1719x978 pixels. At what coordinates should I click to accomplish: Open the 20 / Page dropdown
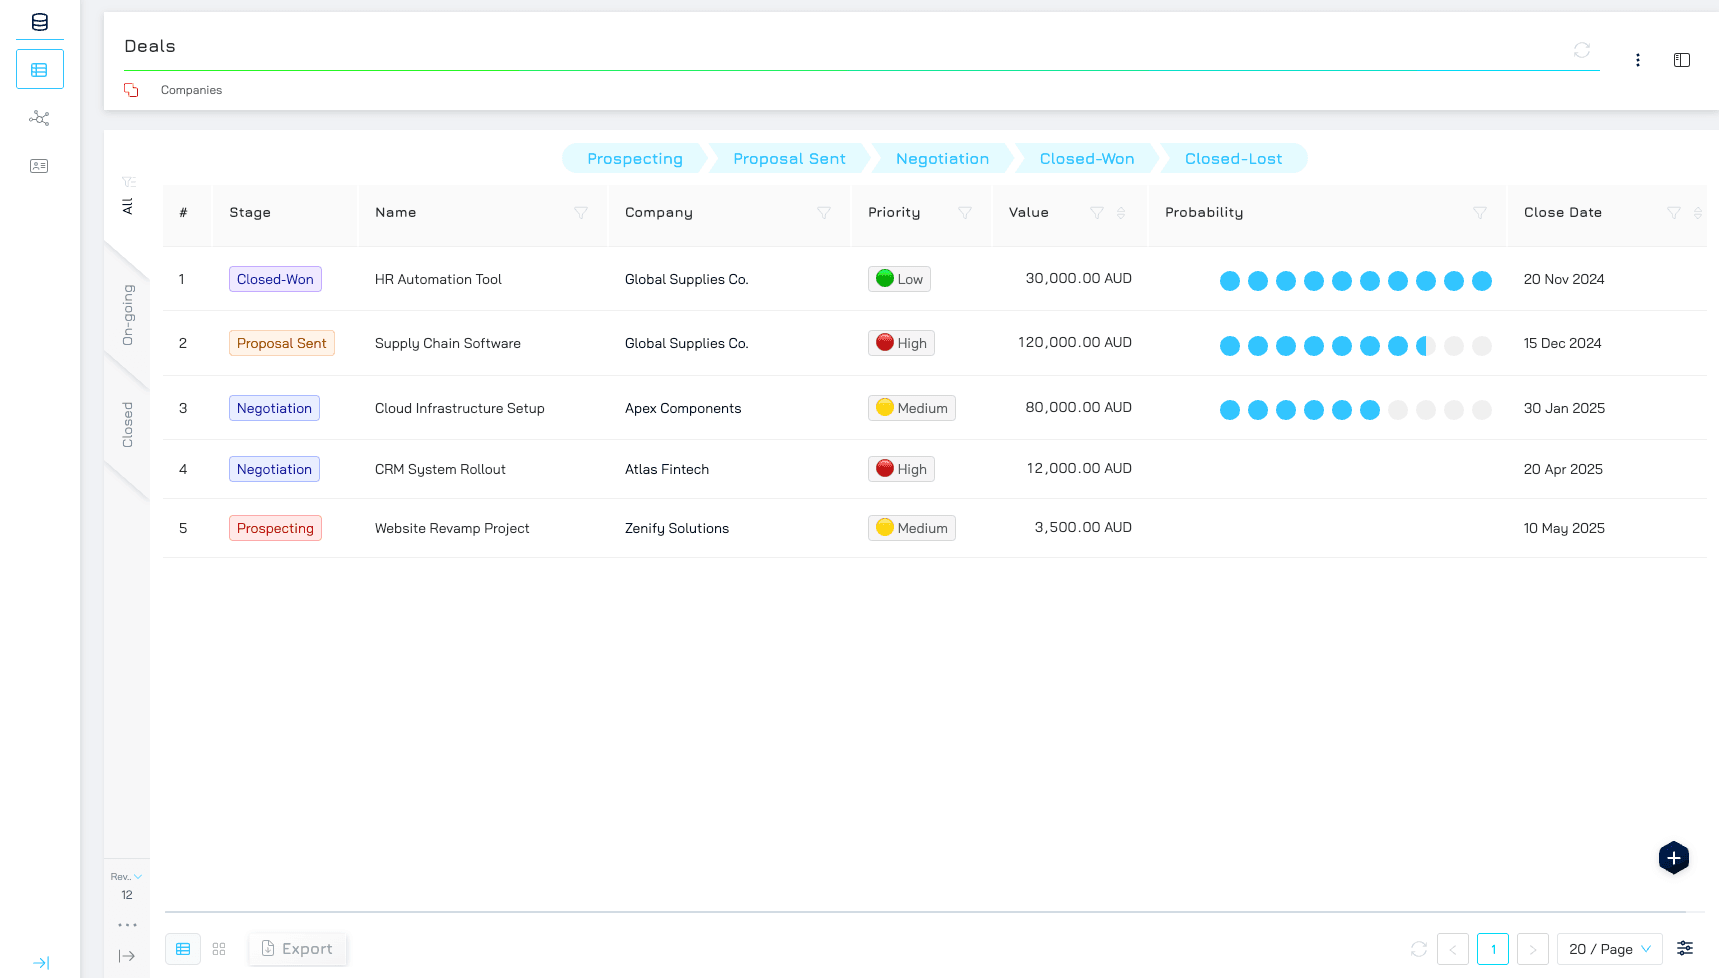coord(1610,949)
